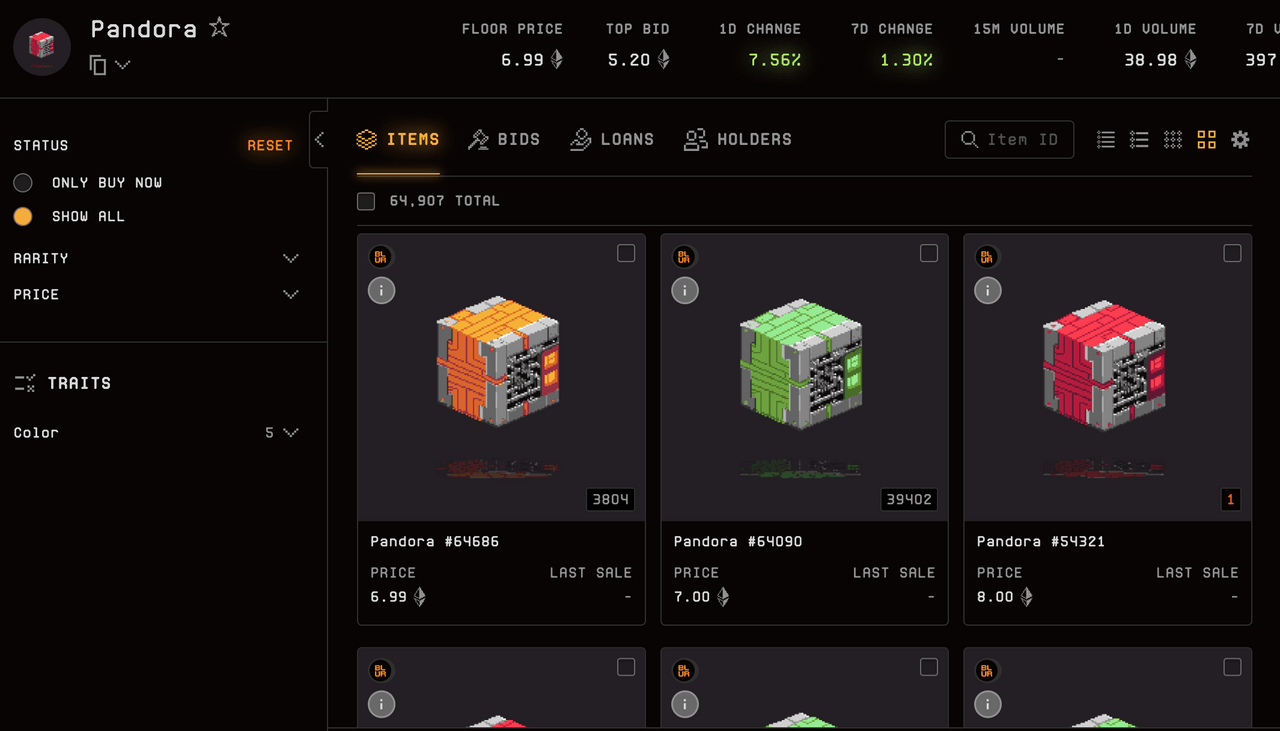
Task: Click the Pandora collection avatar logo
Action: pyautogui.click(x=42, y=46)
